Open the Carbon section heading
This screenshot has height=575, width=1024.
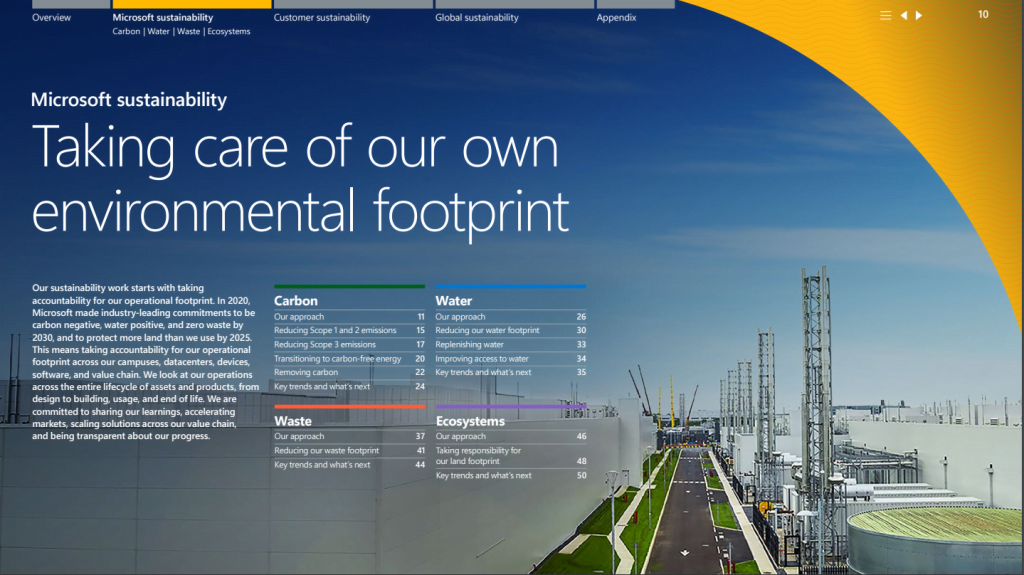click(x=296, y=301)
